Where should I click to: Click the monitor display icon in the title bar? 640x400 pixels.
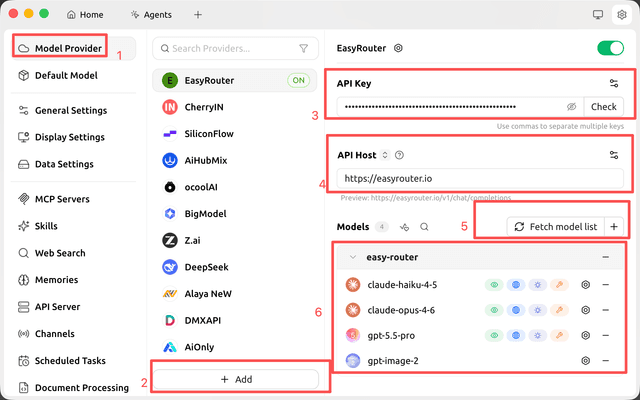[598, 15]
